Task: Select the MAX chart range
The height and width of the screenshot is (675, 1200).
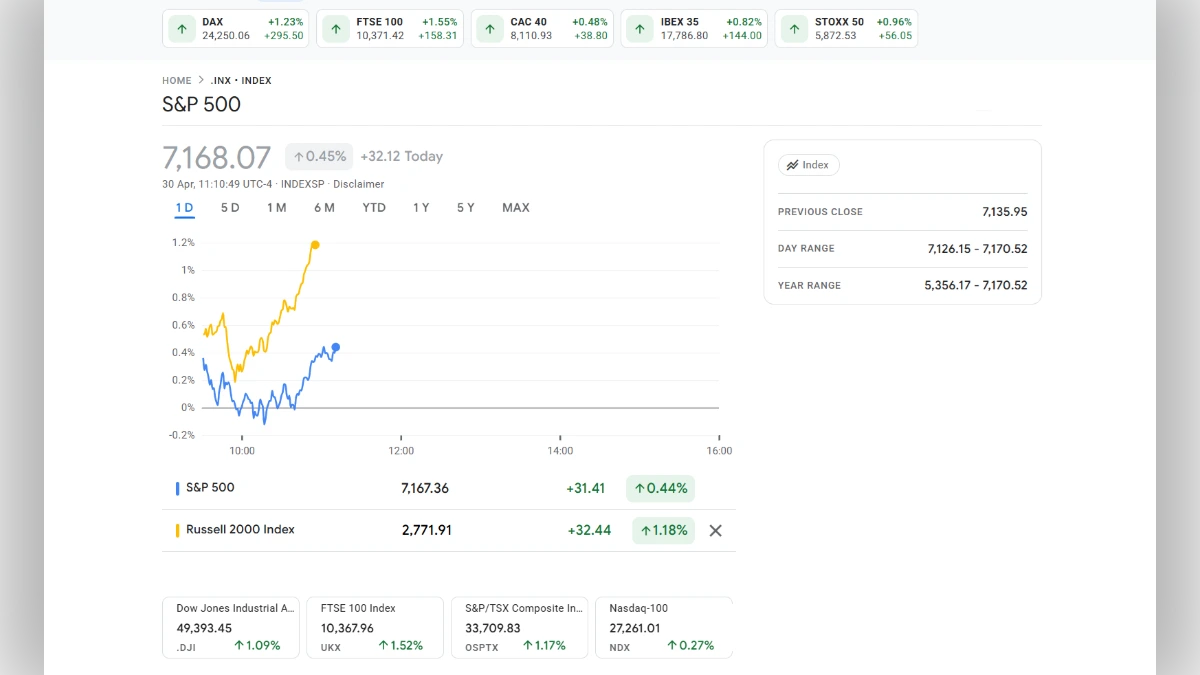Action: pyautogui.click(x=516, y=208)
